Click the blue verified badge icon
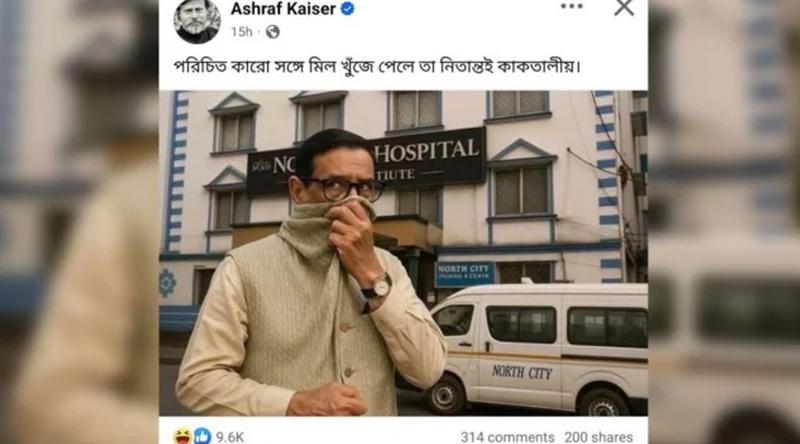Image resolution: width=800 pixels, height=444 pixels. click(347, 9)
